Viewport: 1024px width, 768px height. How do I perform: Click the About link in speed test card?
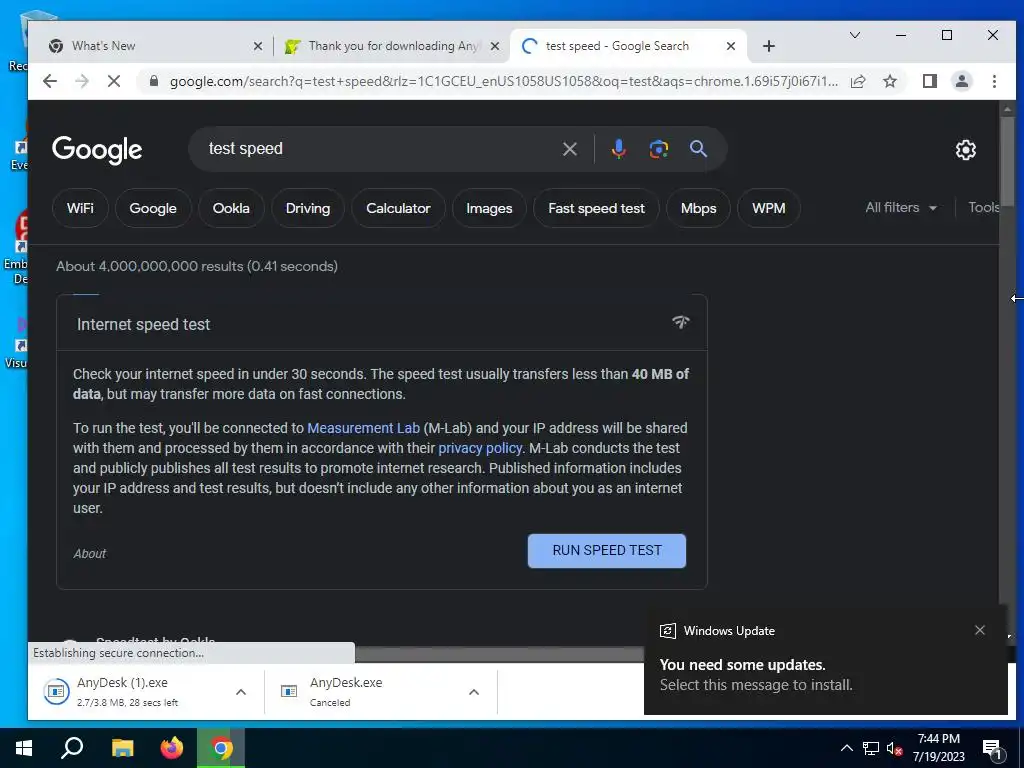click(x=89, y=554)
